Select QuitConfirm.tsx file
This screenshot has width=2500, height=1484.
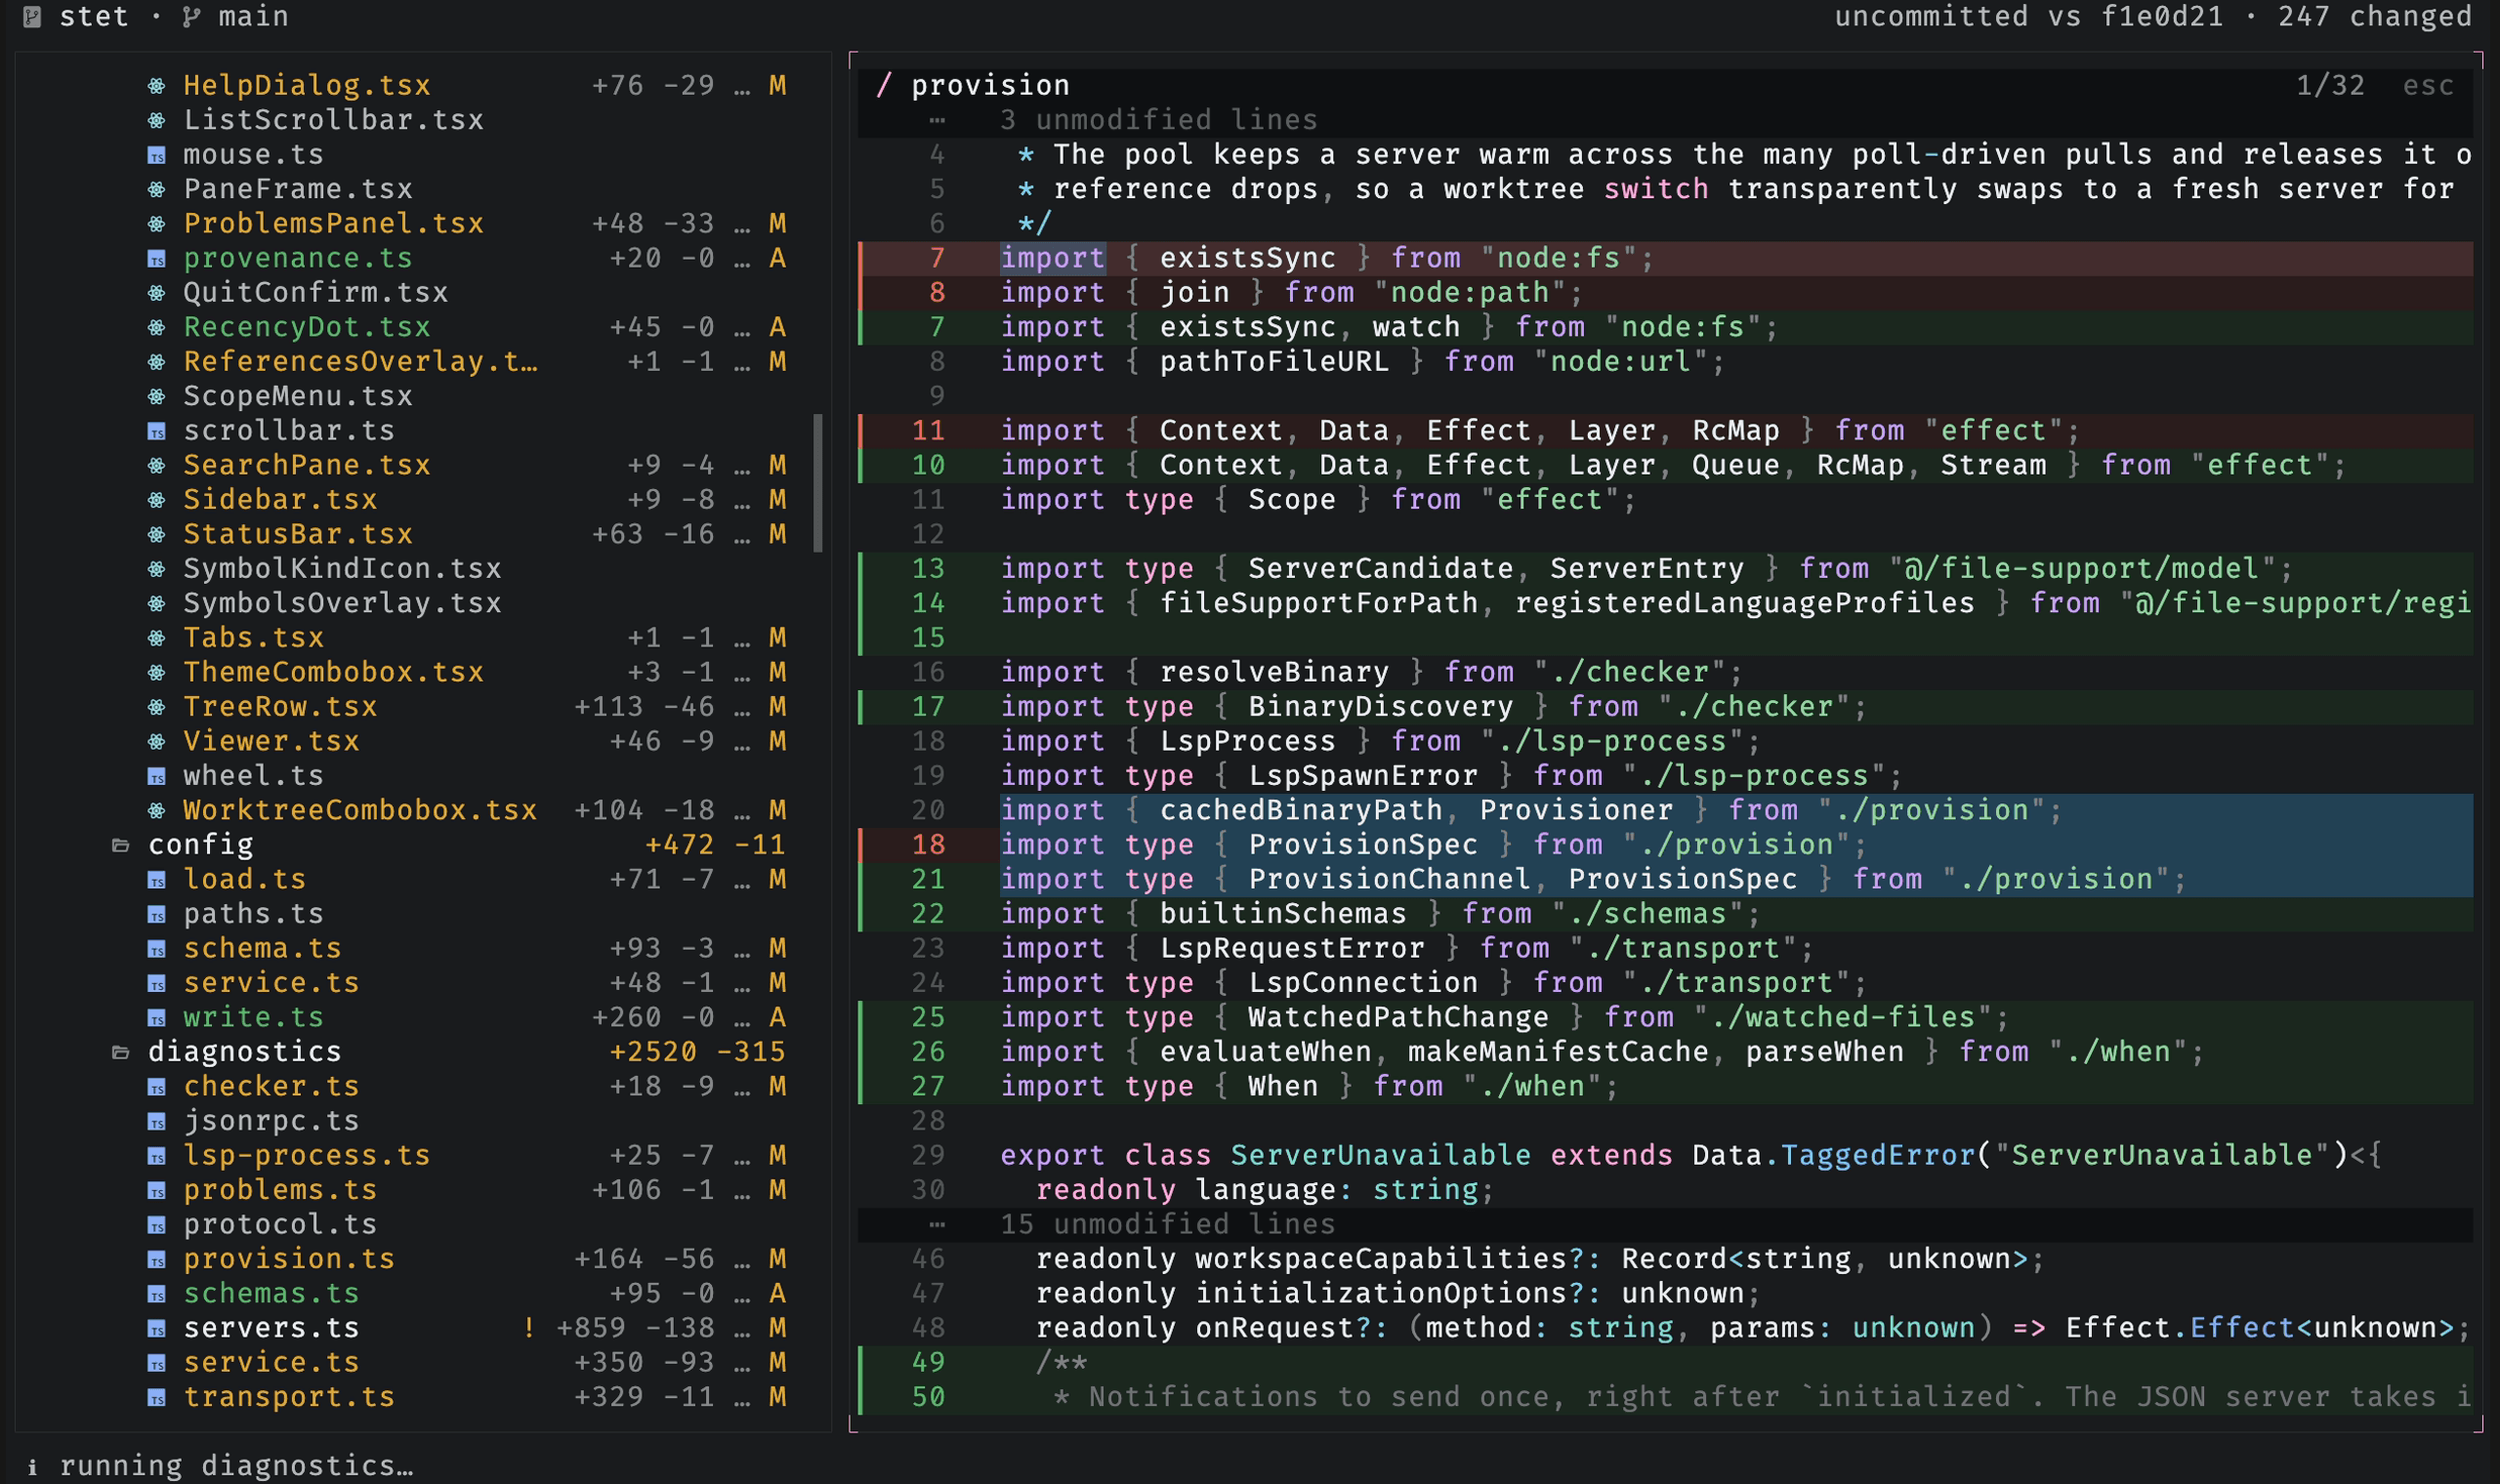(x=315, y=292)
